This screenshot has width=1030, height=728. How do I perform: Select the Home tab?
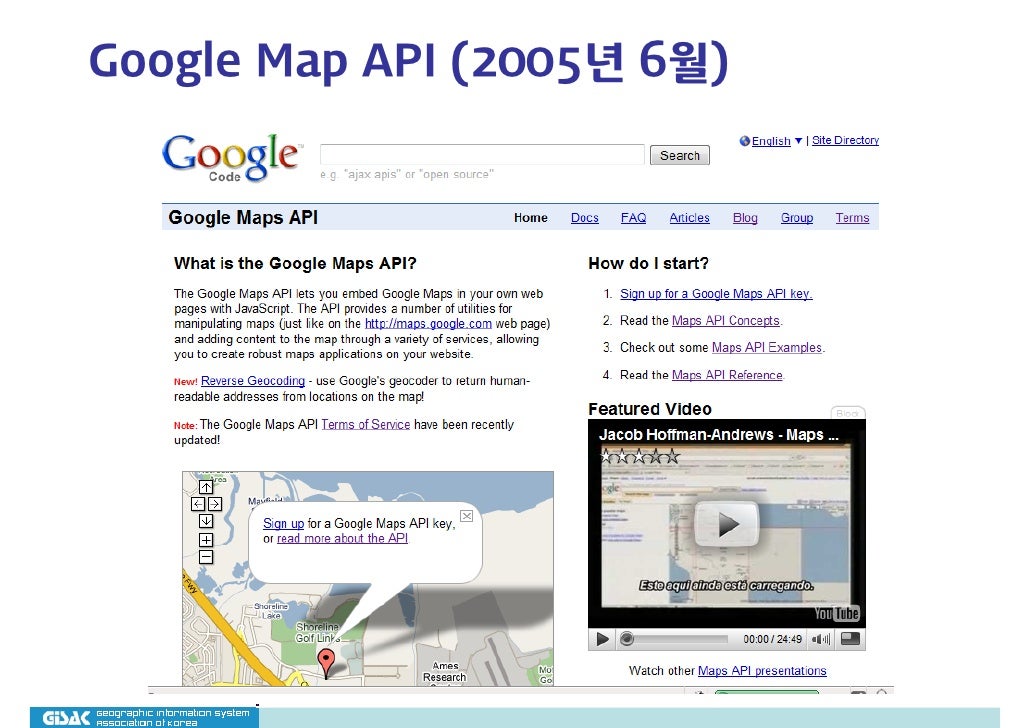(531, 217)
